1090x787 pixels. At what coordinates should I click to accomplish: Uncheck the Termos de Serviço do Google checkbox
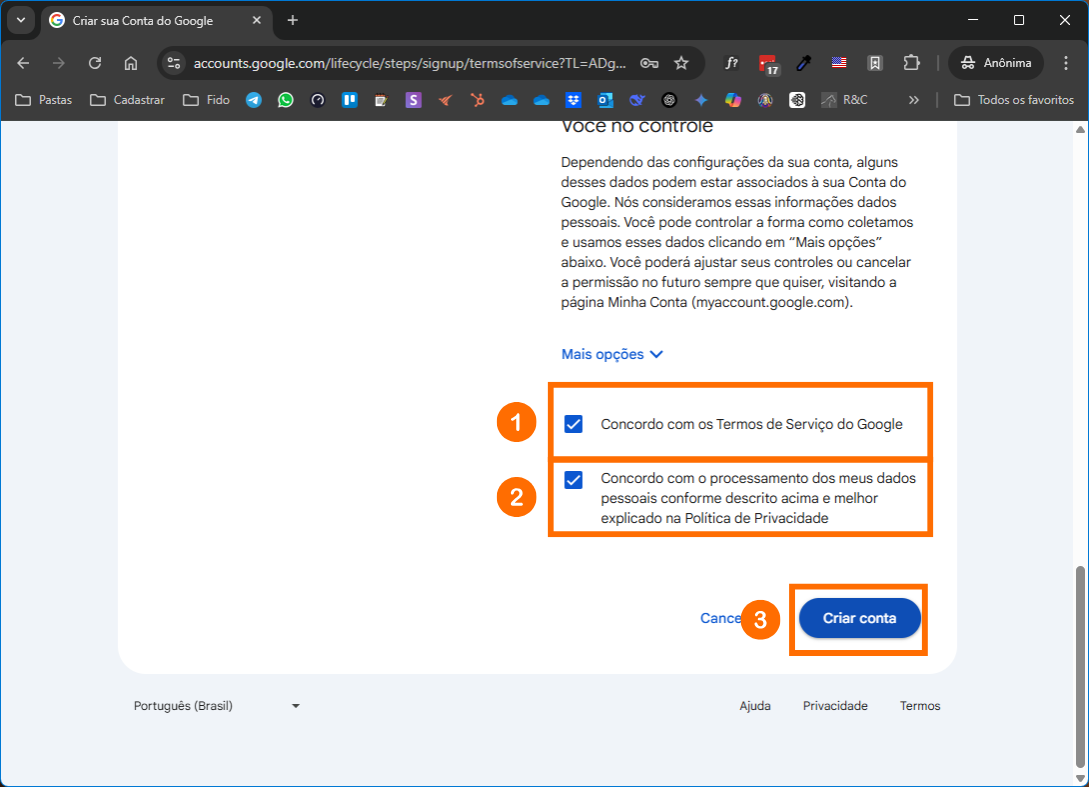[573, 424]
